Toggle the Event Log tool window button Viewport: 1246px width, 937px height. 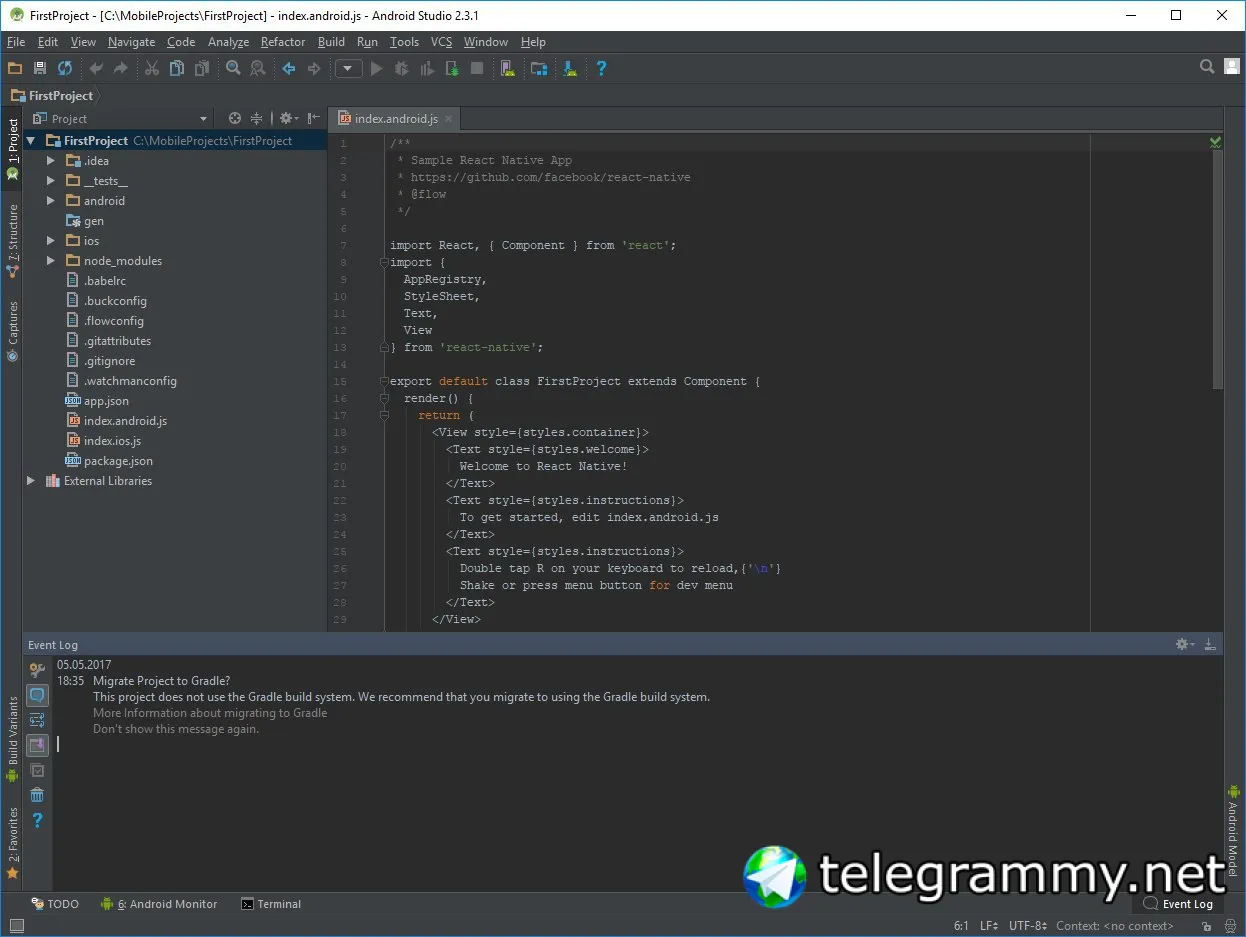pyautogui.click(x=1178, y=904)
